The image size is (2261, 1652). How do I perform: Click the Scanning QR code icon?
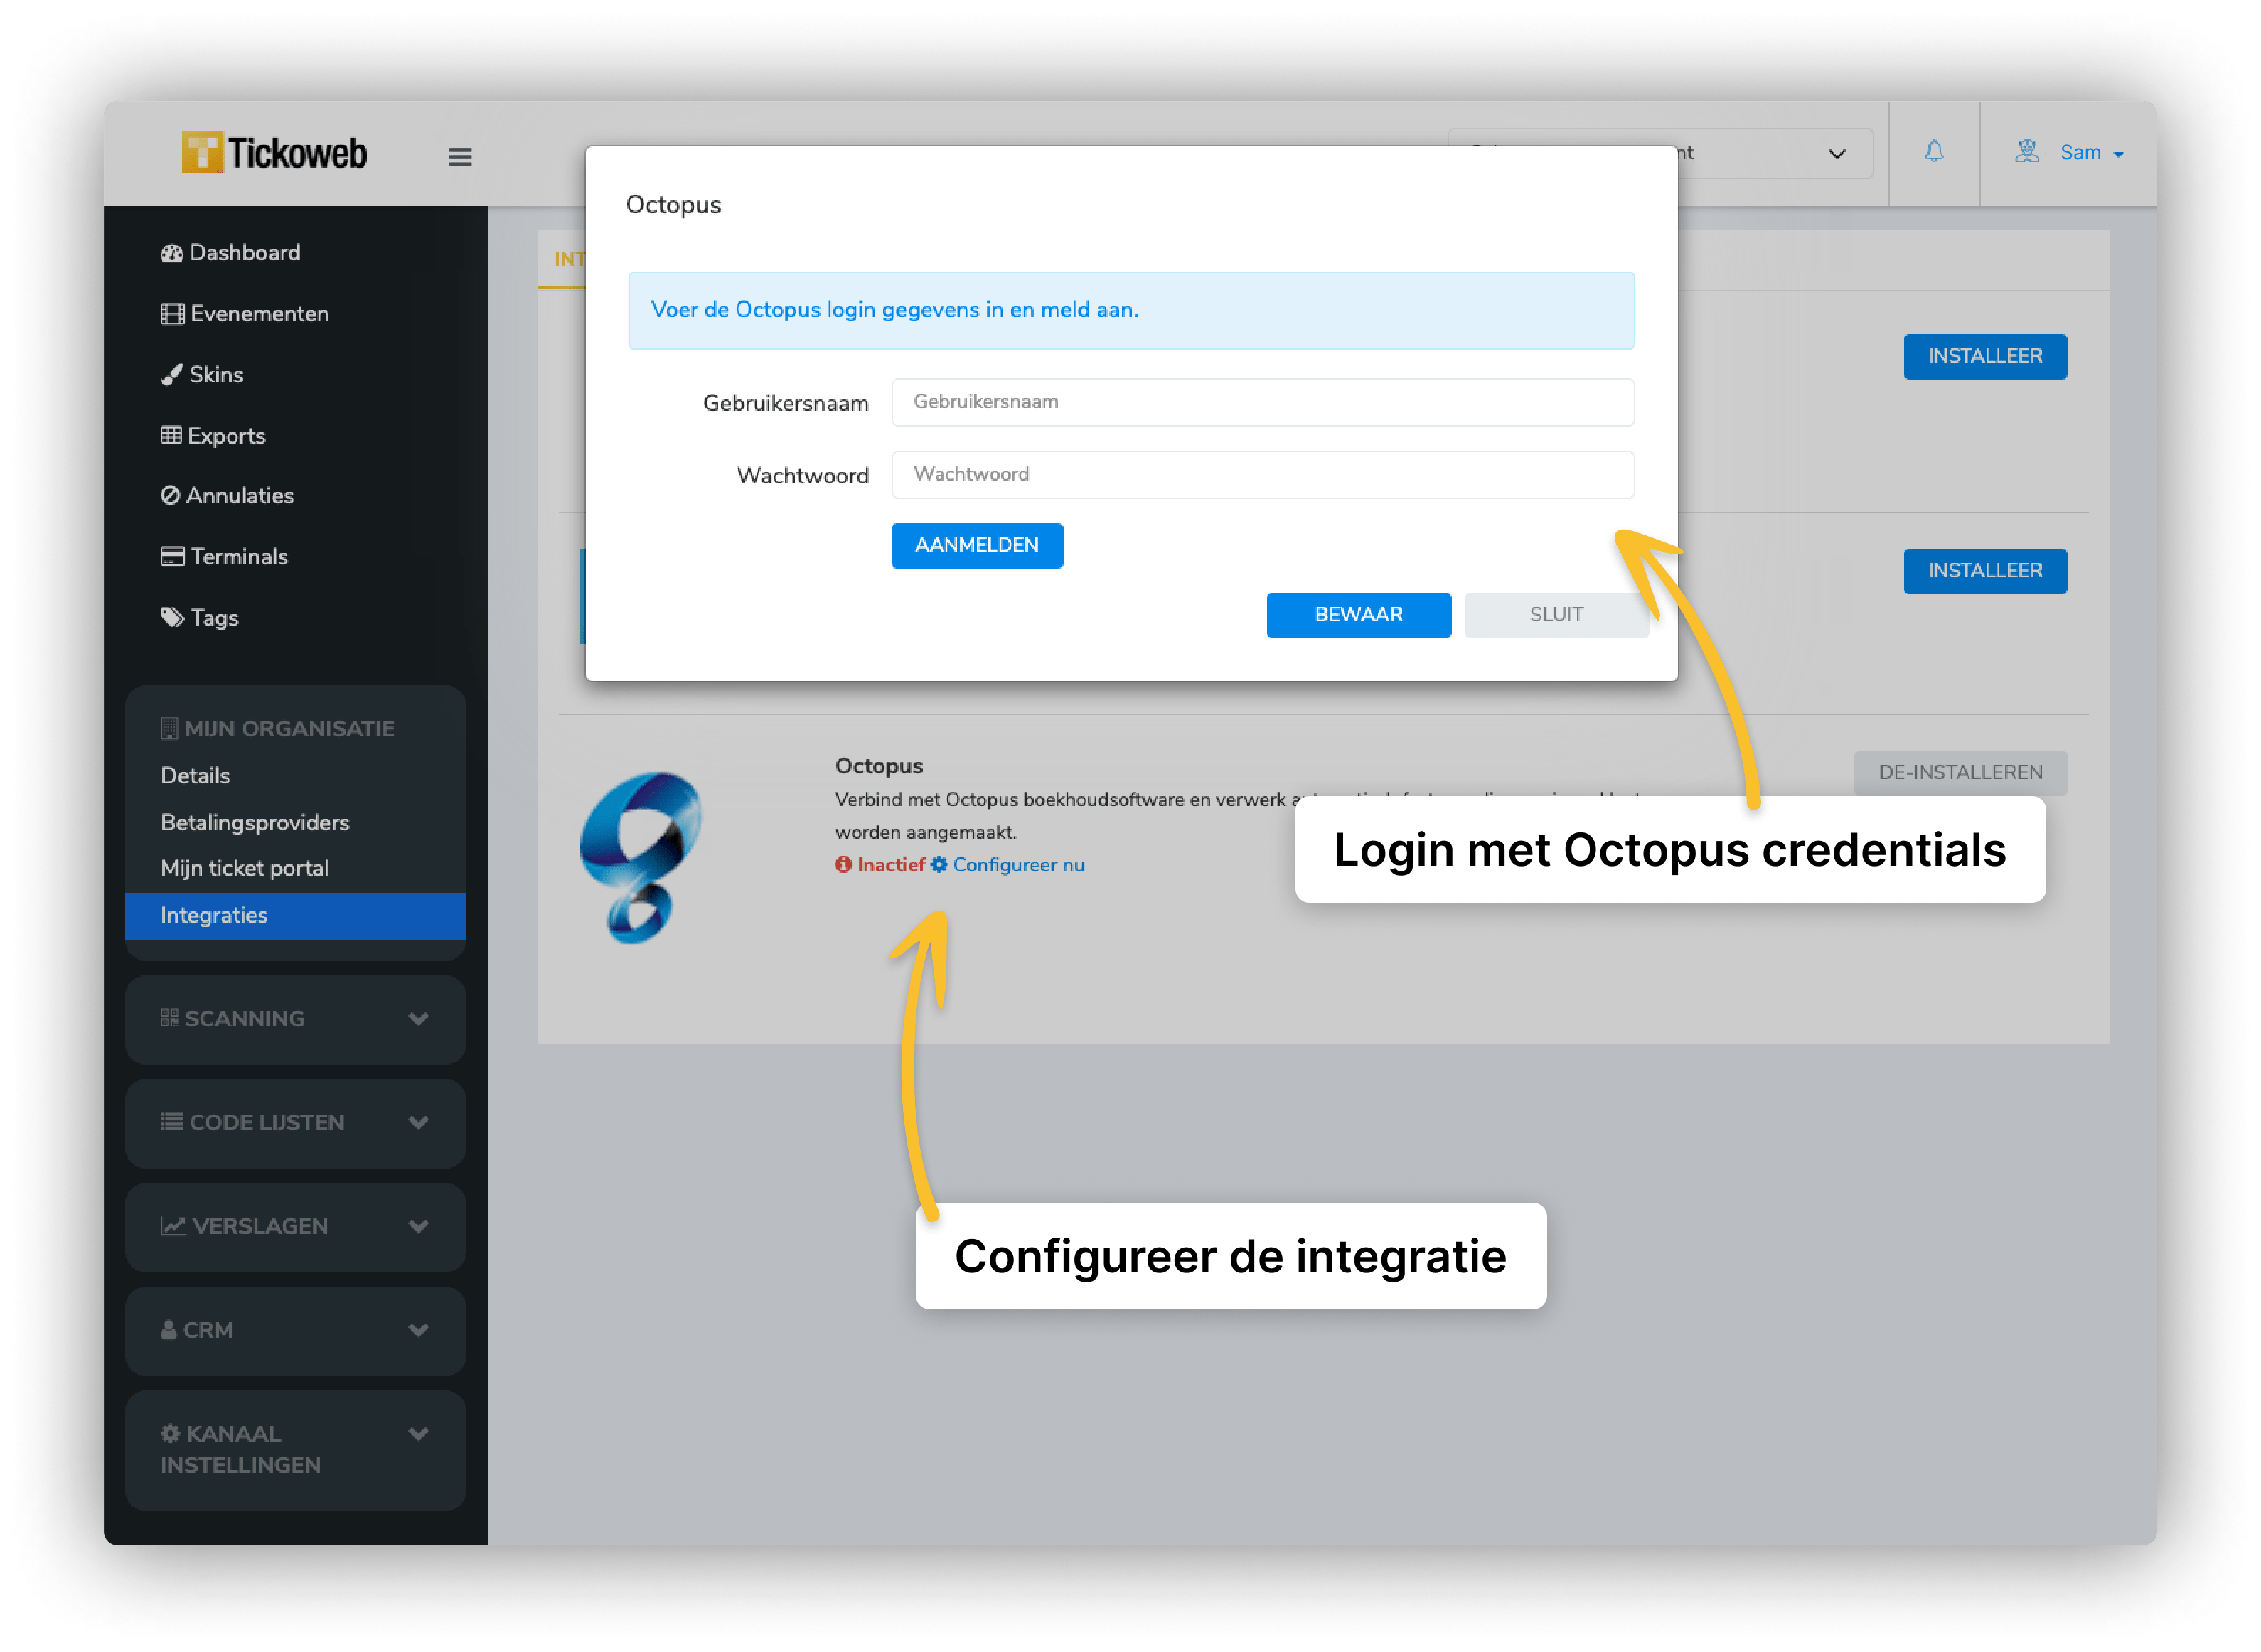[169, 1018]
